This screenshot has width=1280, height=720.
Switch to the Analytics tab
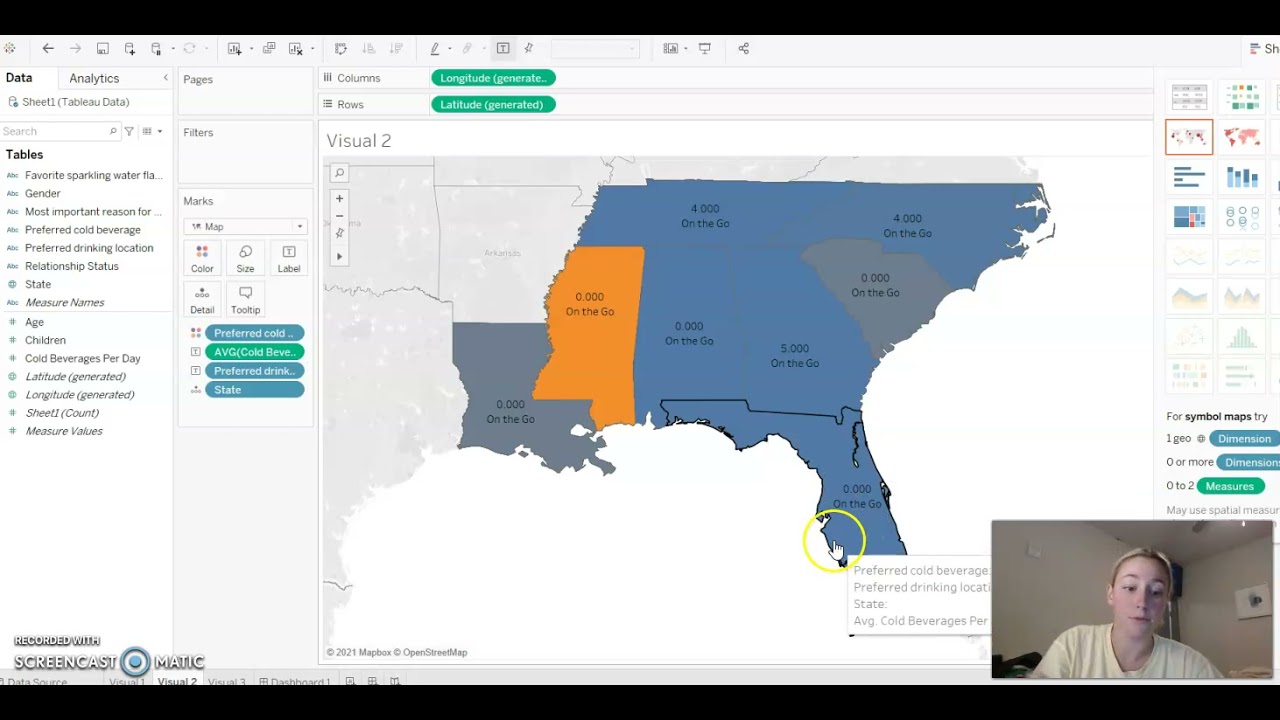point(94,78)
